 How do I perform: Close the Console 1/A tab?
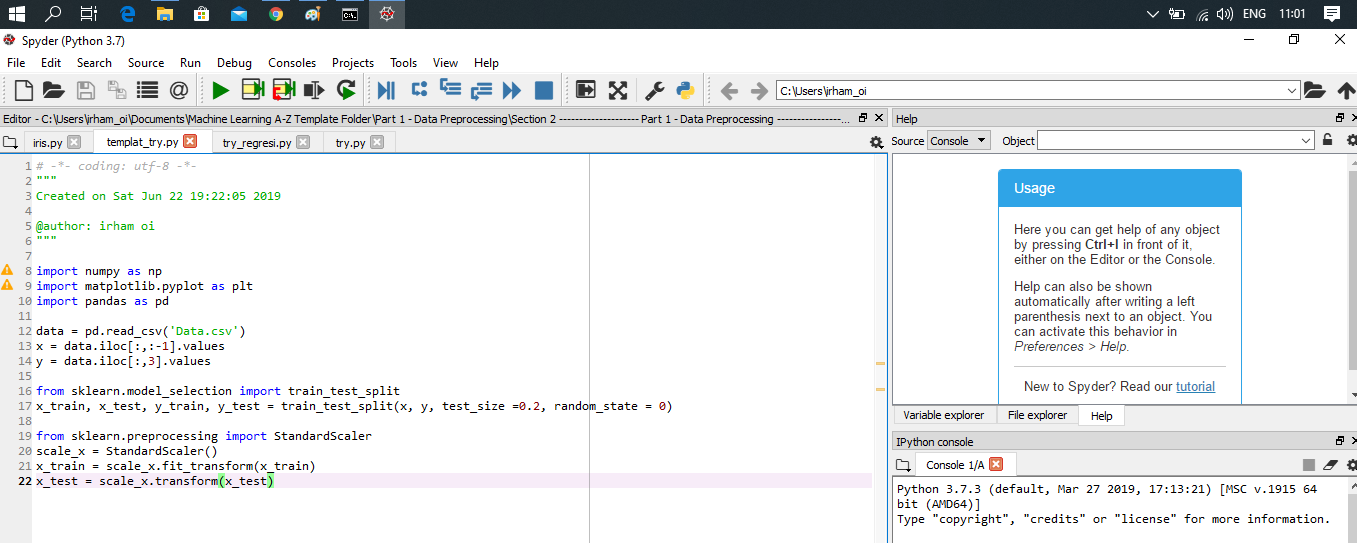pos(995,464)
